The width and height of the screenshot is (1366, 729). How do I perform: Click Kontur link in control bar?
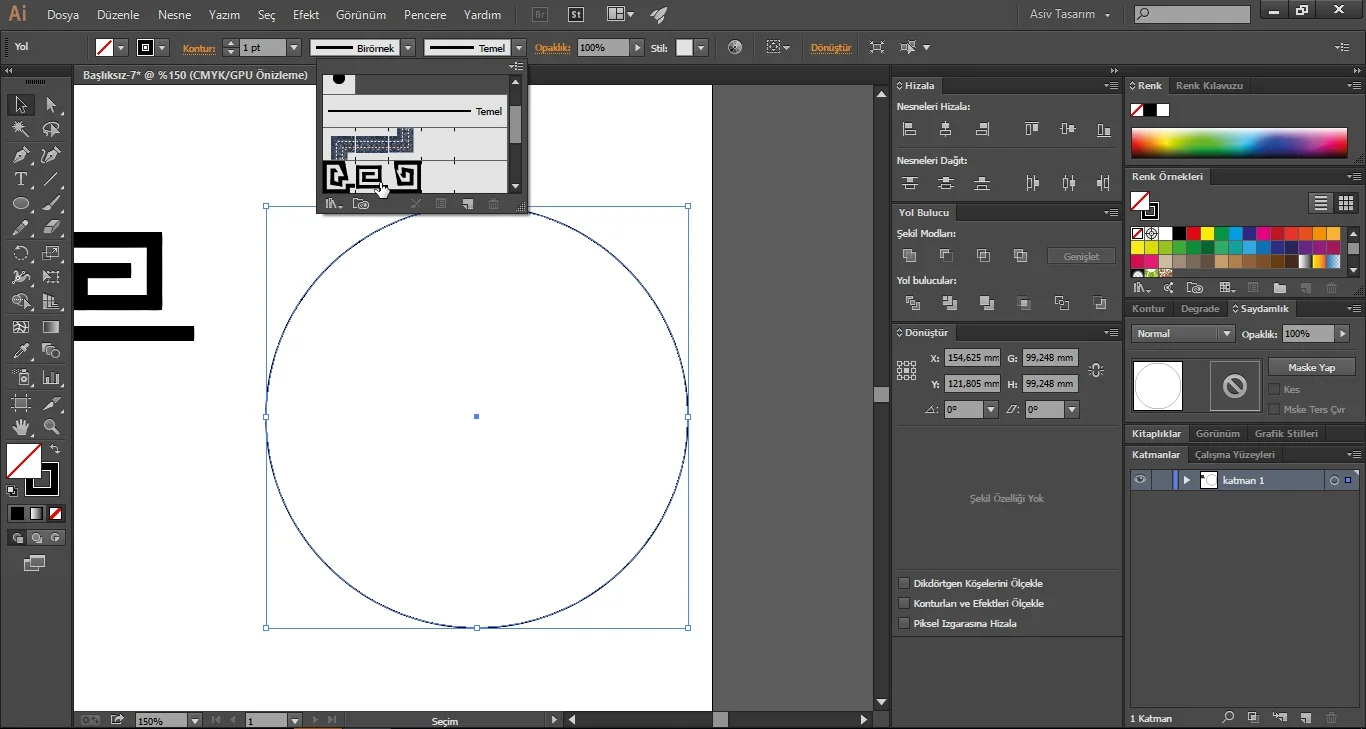199,48
